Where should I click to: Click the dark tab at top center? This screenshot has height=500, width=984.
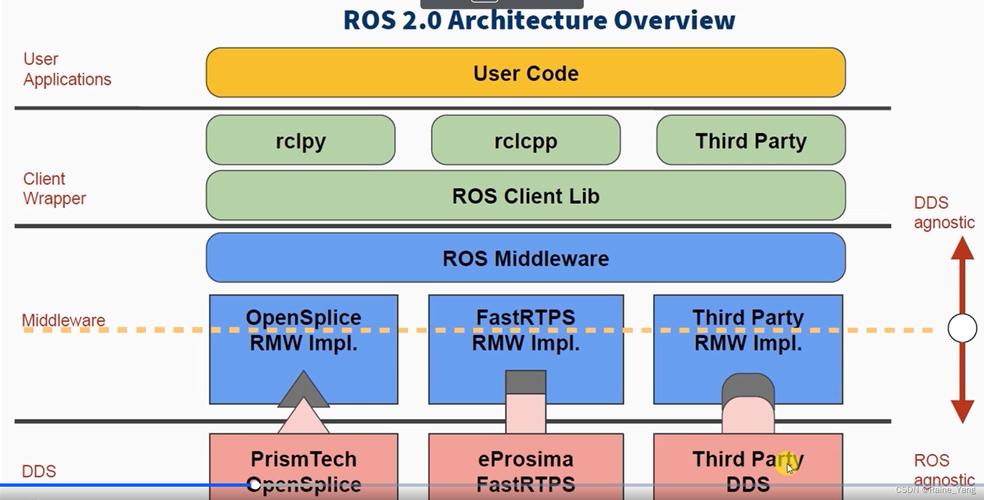click(502, 4)
